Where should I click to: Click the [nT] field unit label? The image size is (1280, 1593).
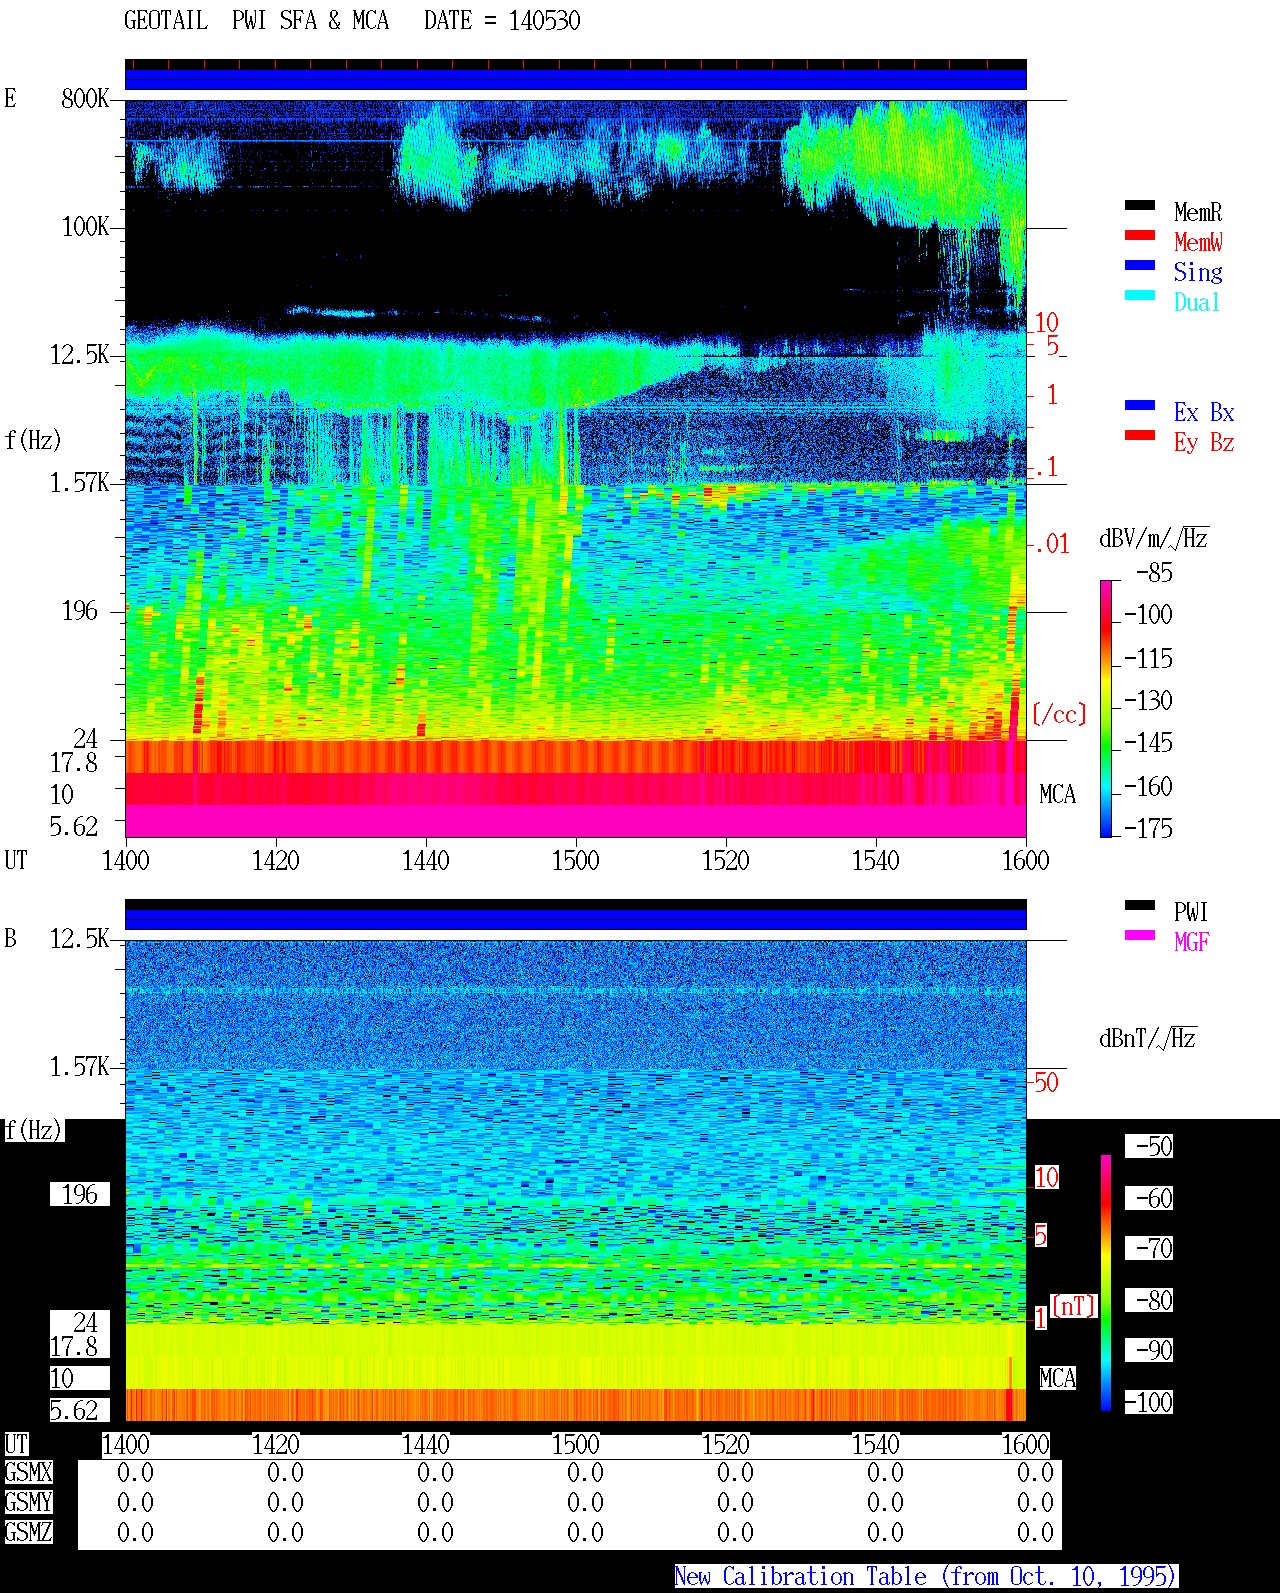(1074, 1306)
